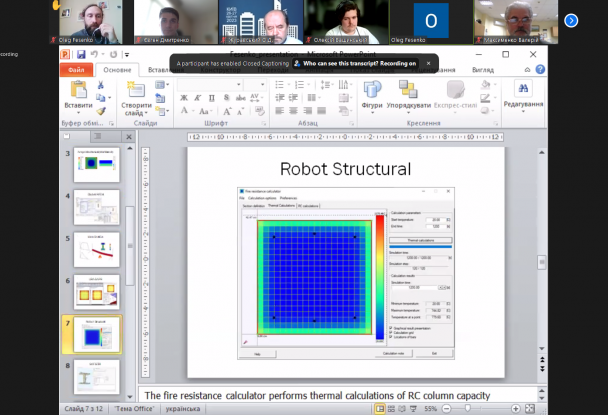Open PowerPoint Help question mark icon
This screenshot has height=415, width=608.
[x=540, y=70]
